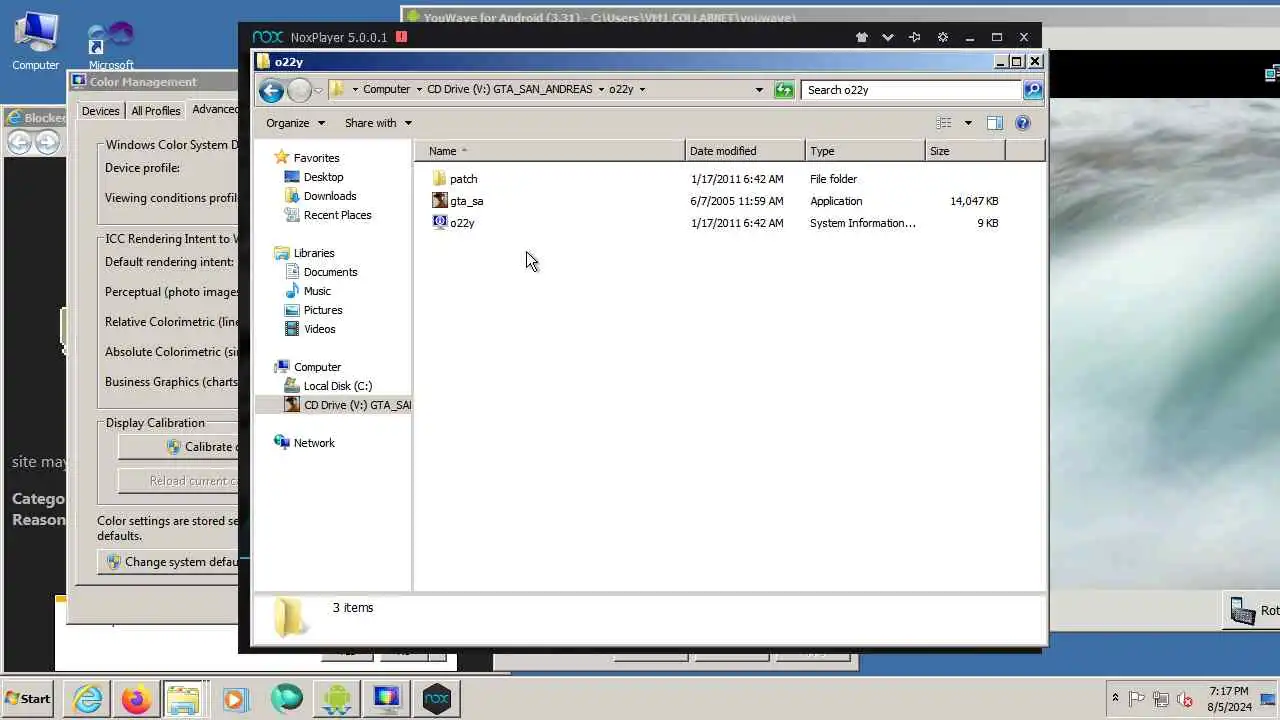Click the Change your view icon
Image resolution: width=1280 pixels, height=720 pixels.
pyautogui.click(x=943, y=123)
